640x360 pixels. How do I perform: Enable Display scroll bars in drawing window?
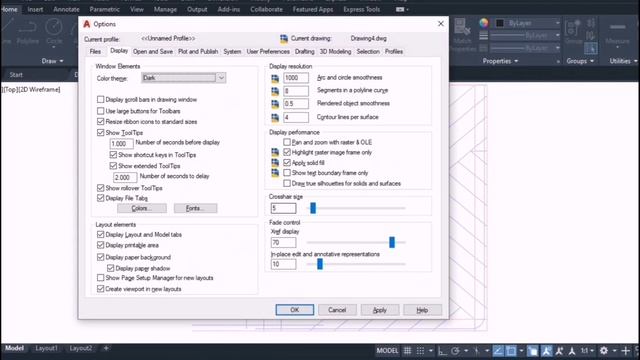click(x=100, y=99)
